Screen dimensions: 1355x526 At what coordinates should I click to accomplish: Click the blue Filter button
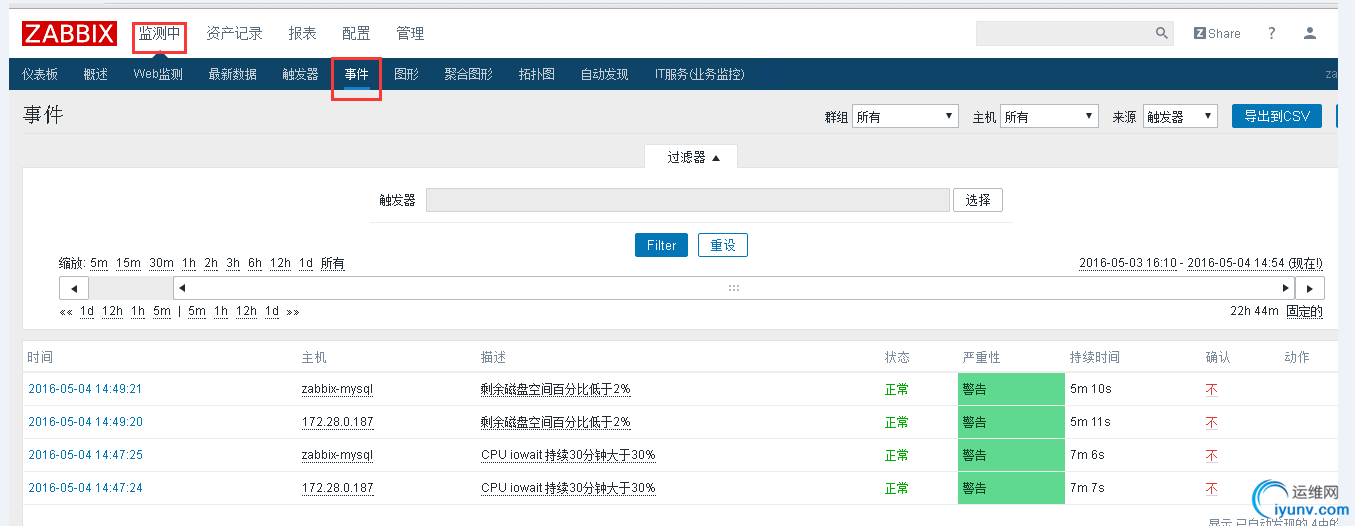(x=661, y=245)
